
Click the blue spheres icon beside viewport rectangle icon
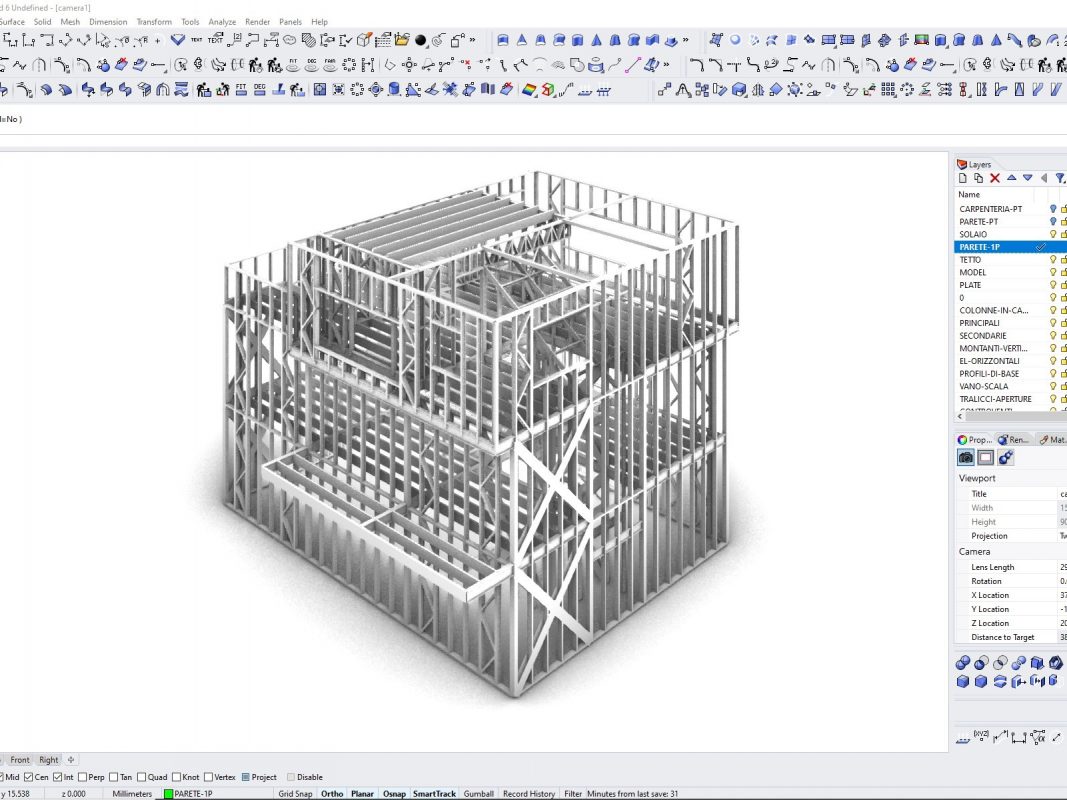tap(1006, 458)
